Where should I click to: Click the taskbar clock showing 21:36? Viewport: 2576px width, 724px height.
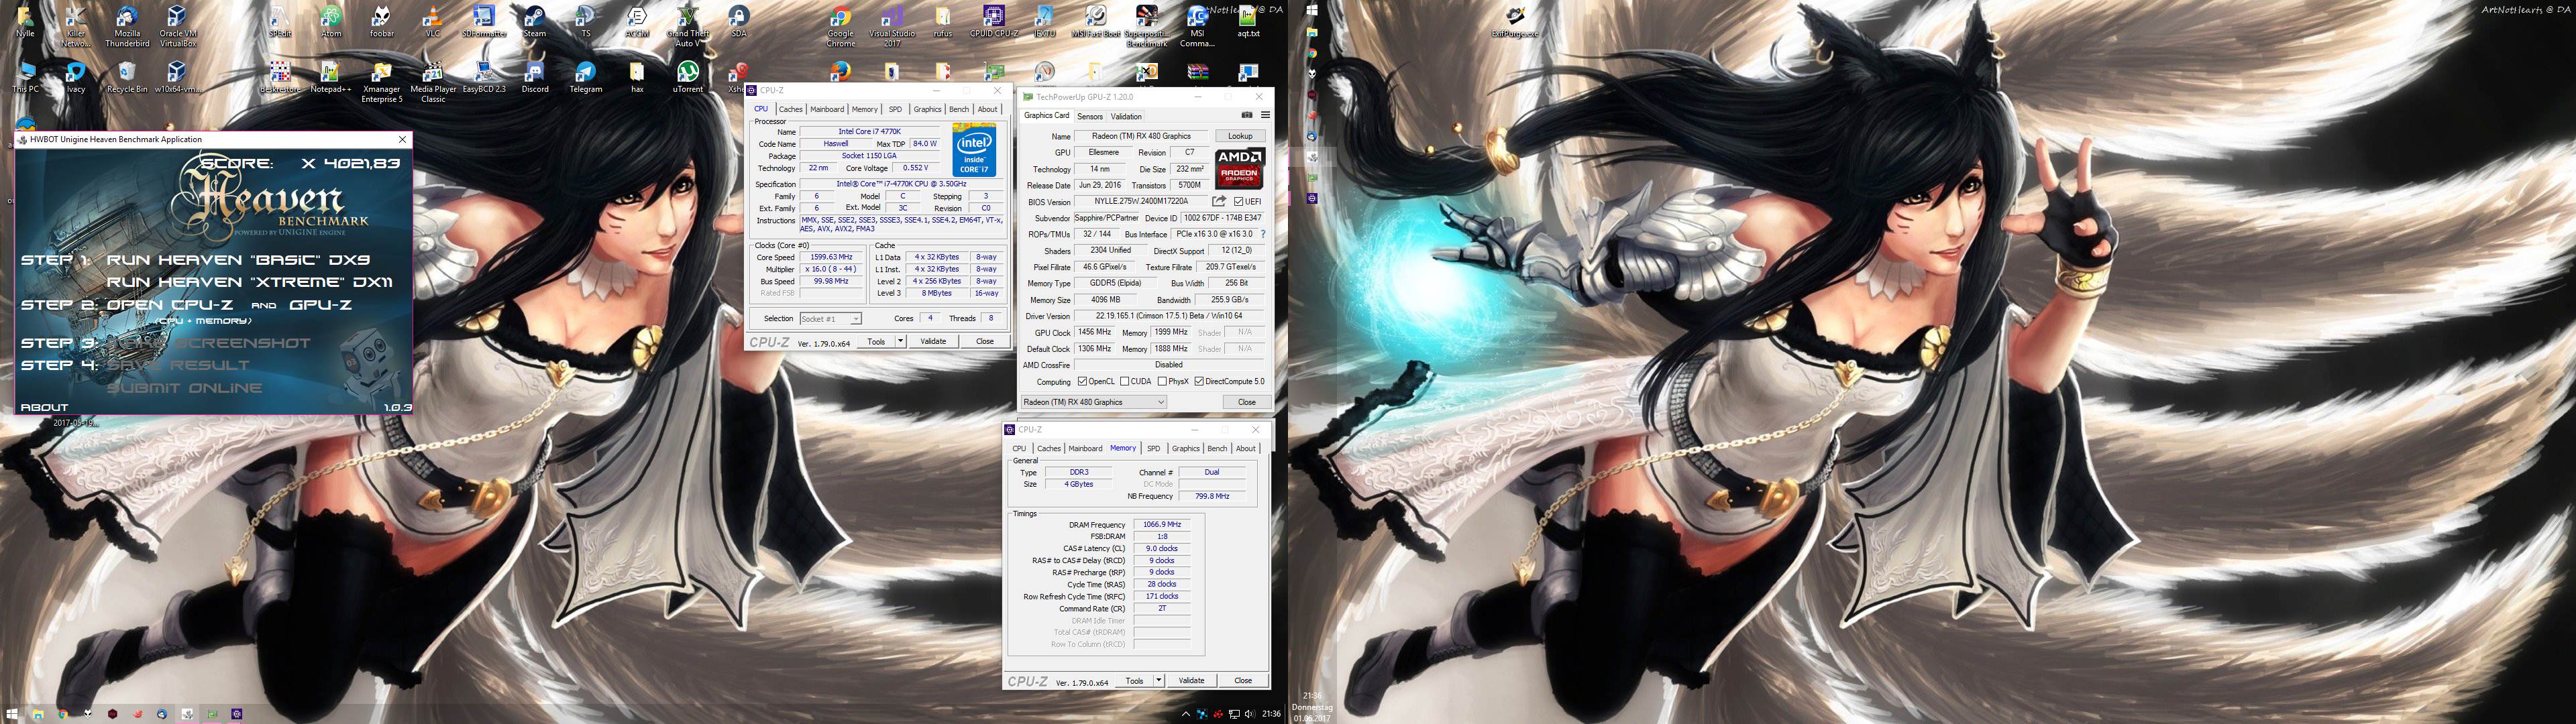(1271, 714)
